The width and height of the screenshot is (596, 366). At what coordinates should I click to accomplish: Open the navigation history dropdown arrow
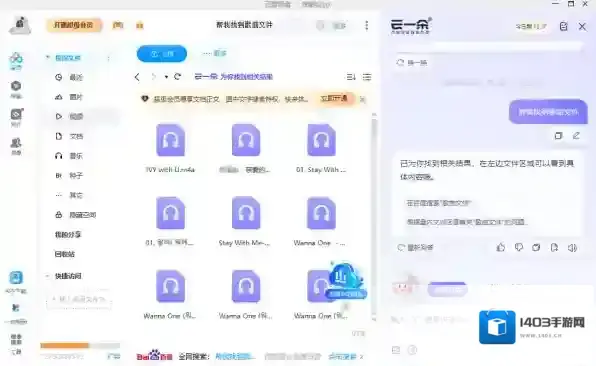166,77
